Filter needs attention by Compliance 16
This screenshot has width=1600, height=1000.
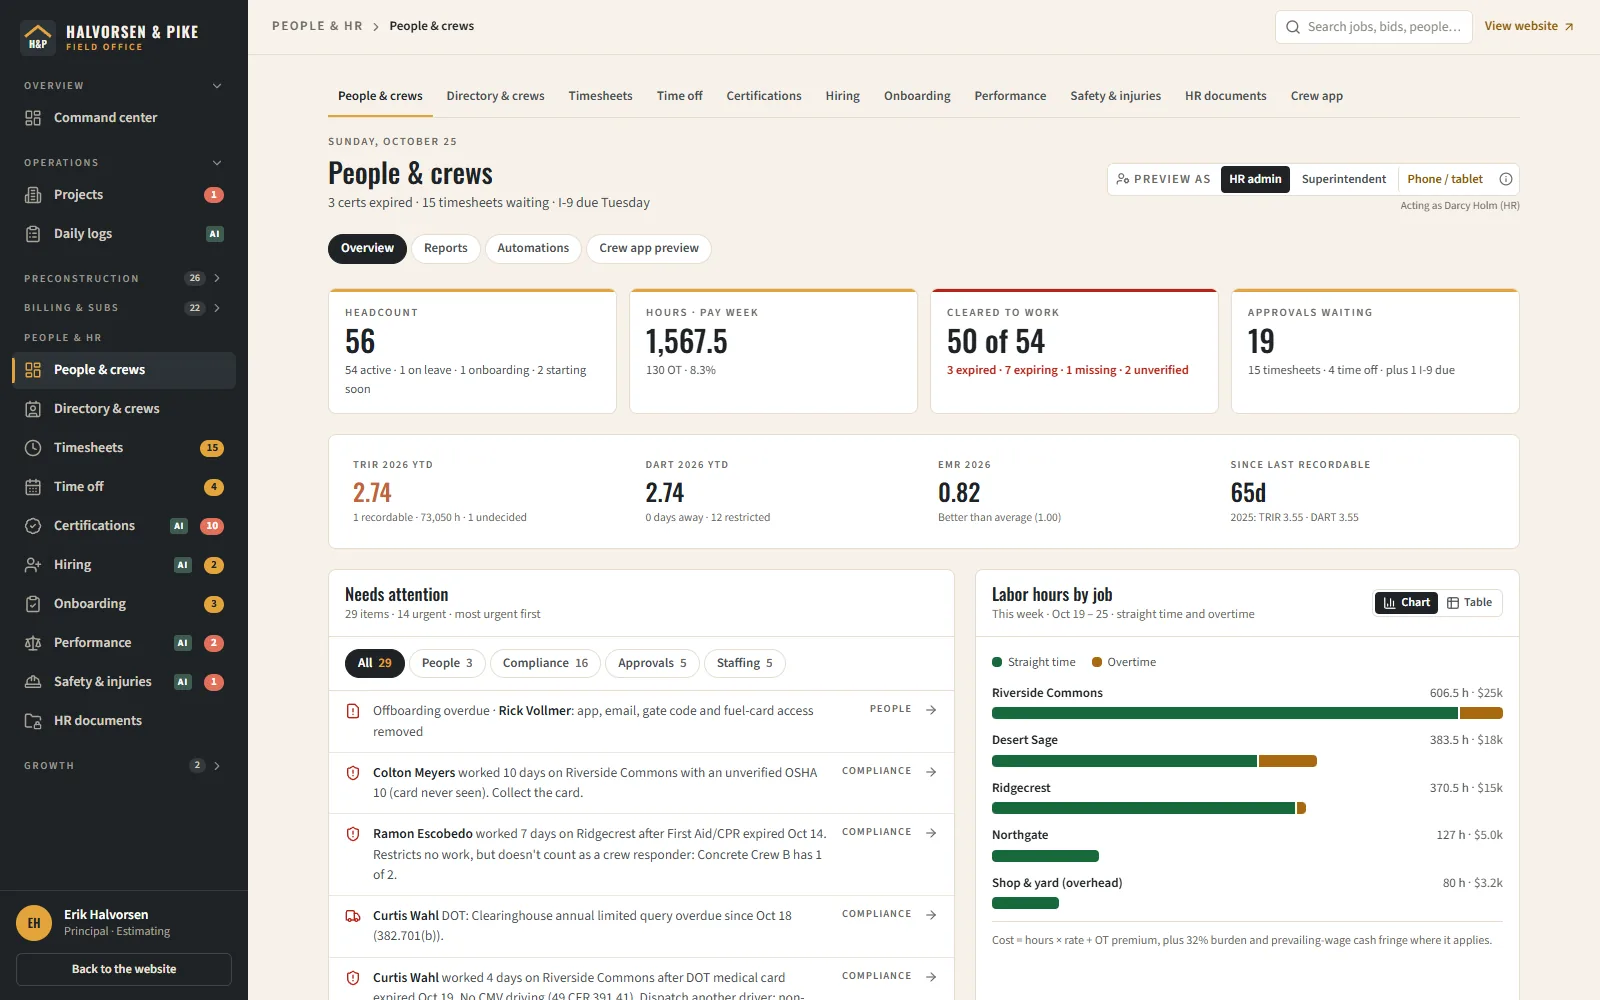[x=545, y=663]
